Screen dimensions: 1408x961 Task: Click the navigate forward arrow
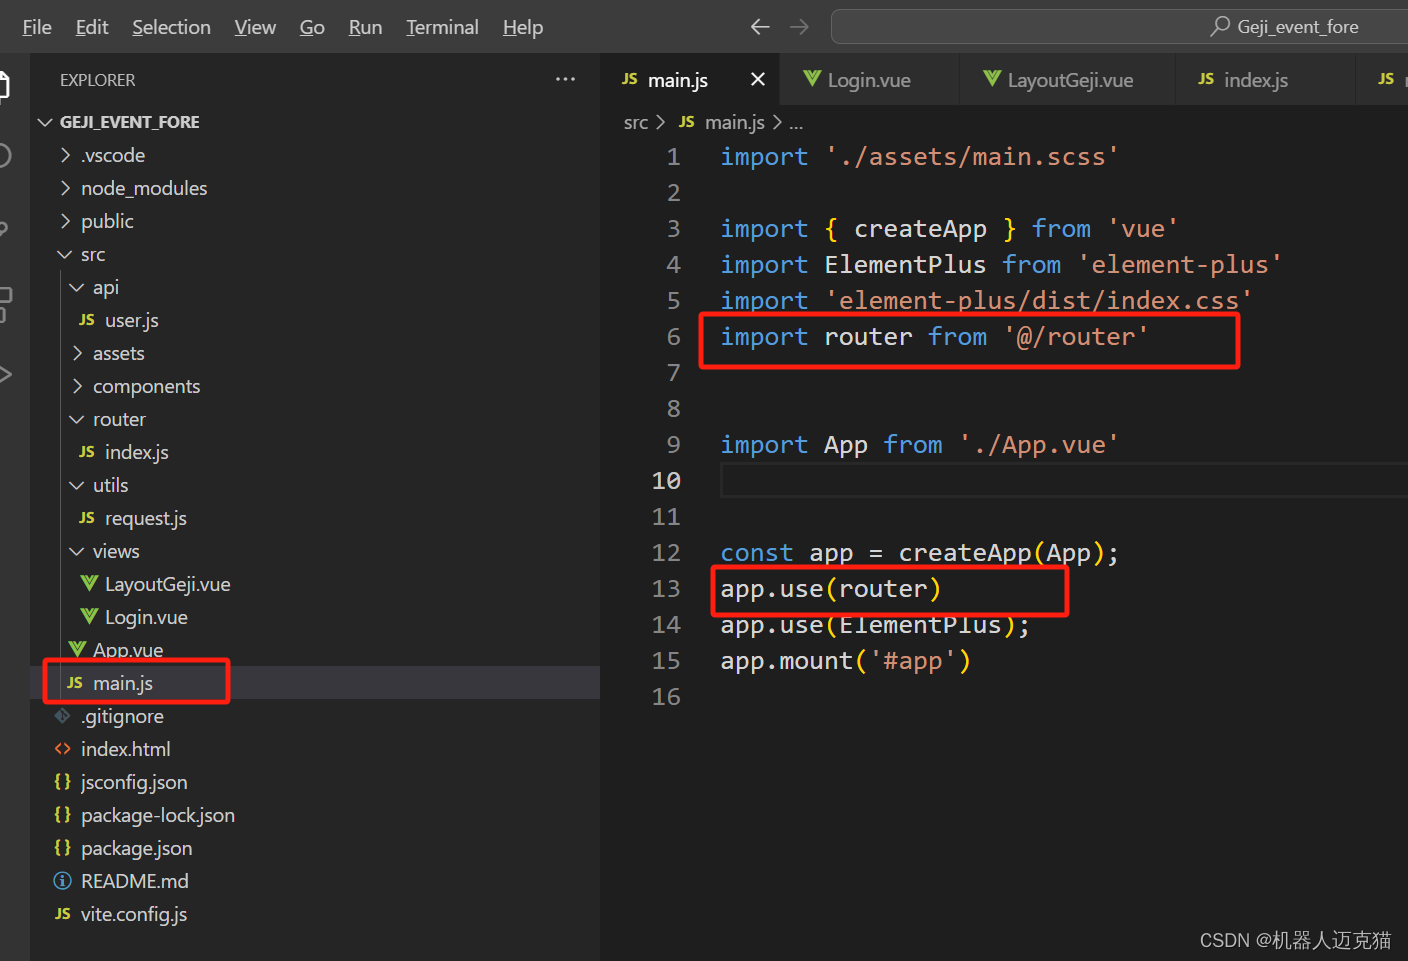(x=800, y=27)
